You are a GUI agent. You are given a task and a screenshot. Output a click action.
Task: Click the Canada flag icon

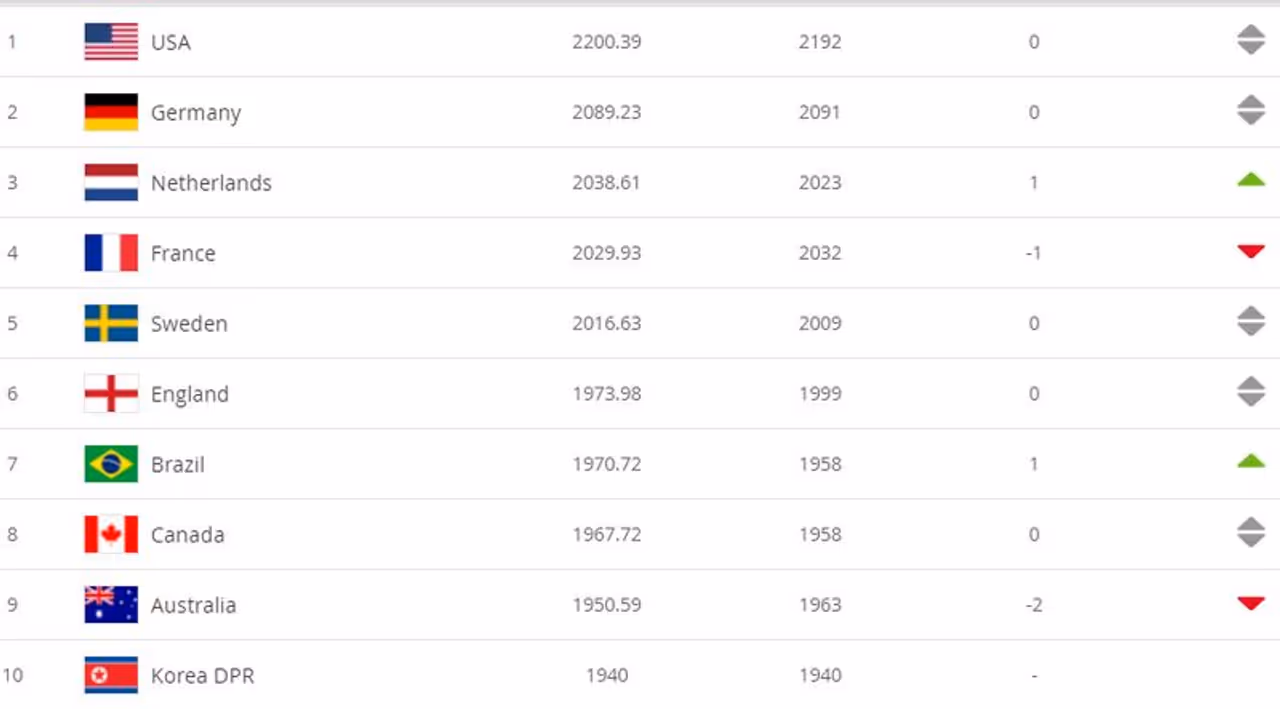[111, 534]
